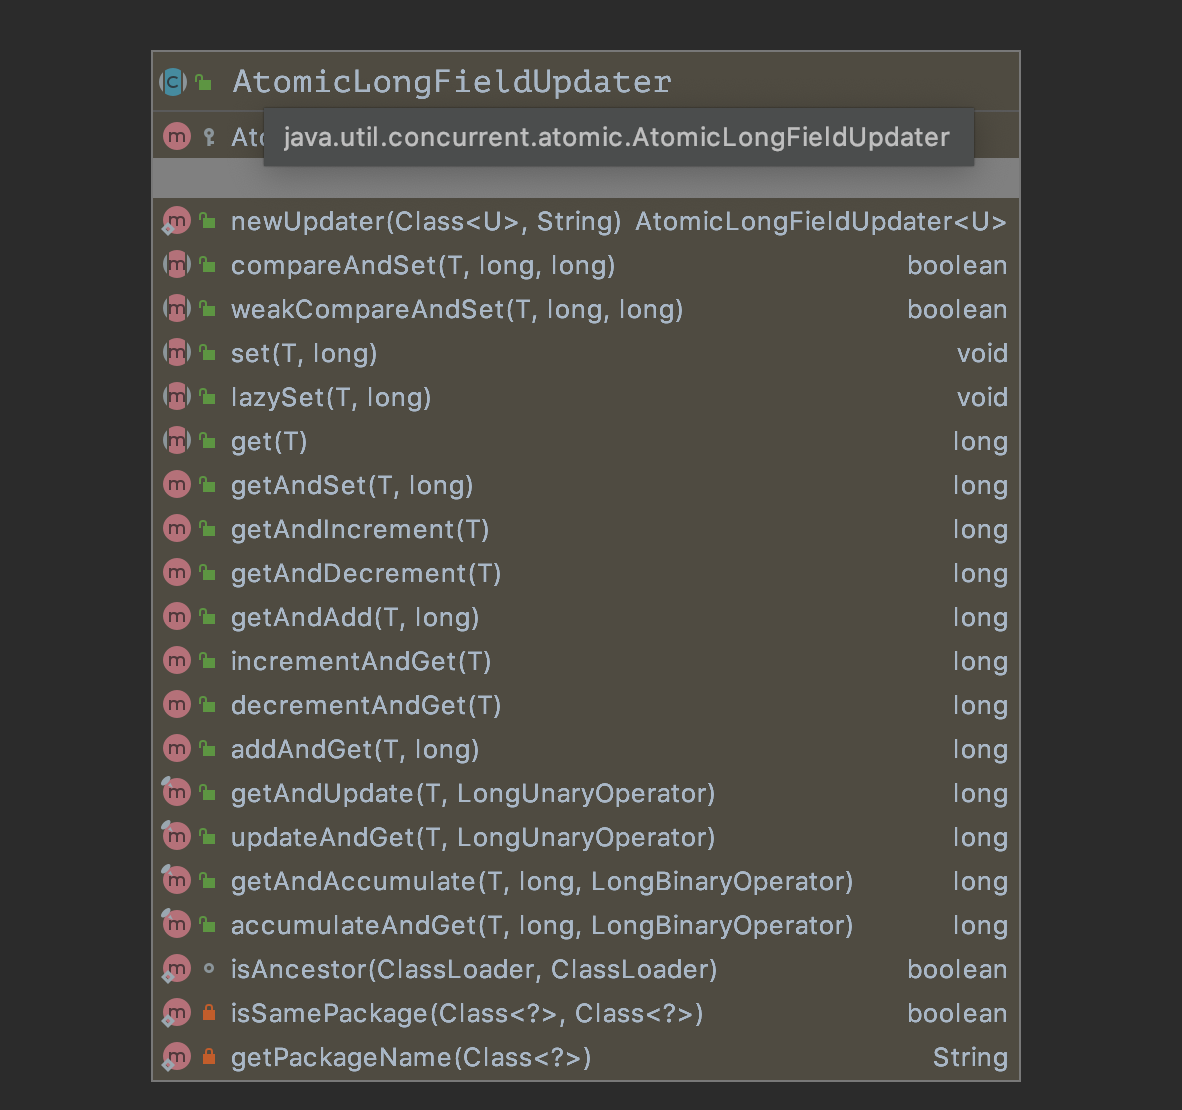Click the package-private circle icon beside isAncestor
Viewport: 1182px width, 1110px height.
pyautogui.click(x=208, y=969)
